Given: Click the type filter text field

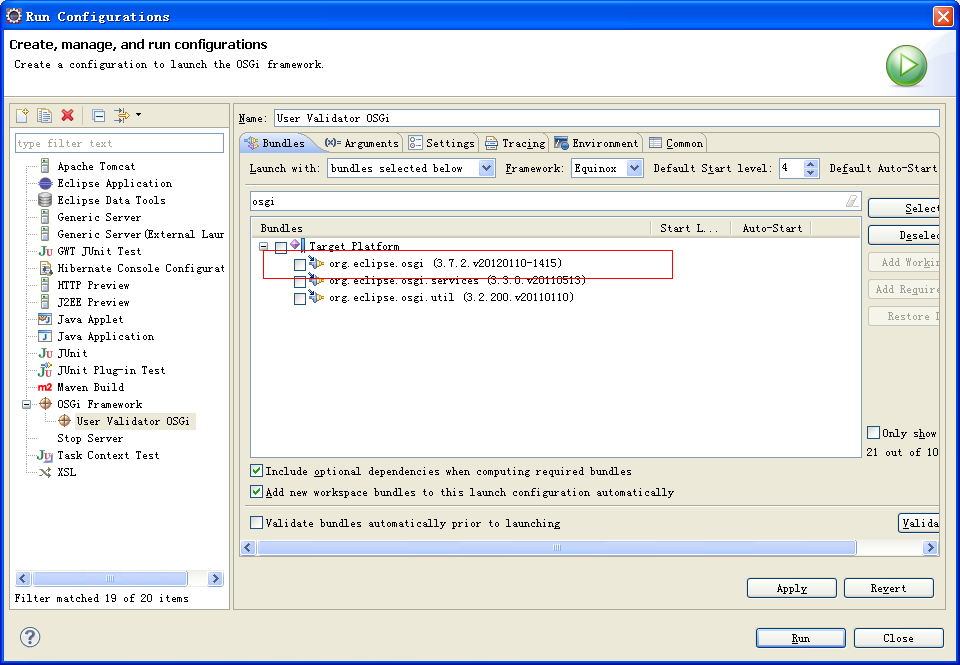Looking at the screenshot, I should coord(119,143).
